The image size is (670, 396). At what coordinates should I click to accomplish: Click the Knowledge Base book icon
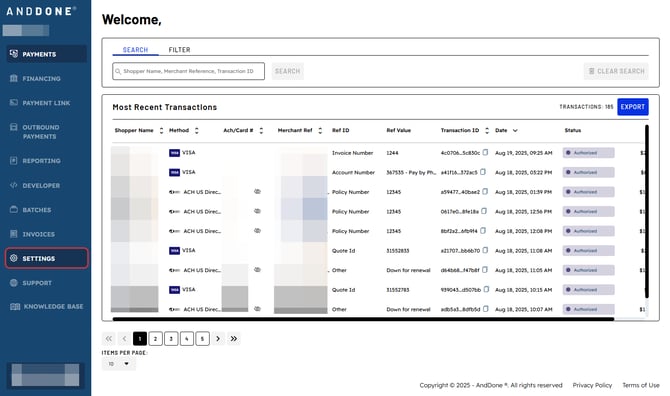click(15, 306)
